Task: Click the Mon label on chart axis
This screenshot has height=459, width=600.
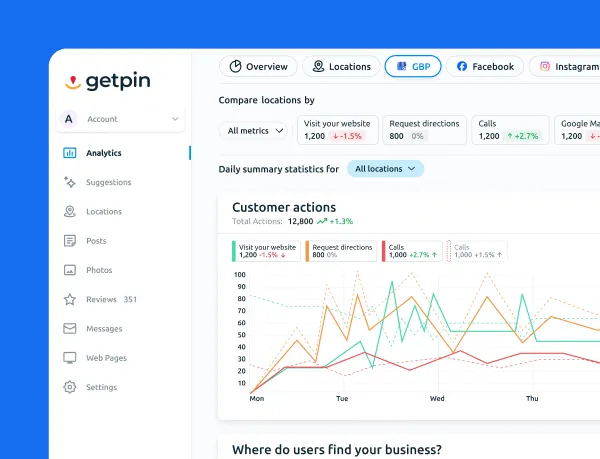Action: [x=257, y=399]
